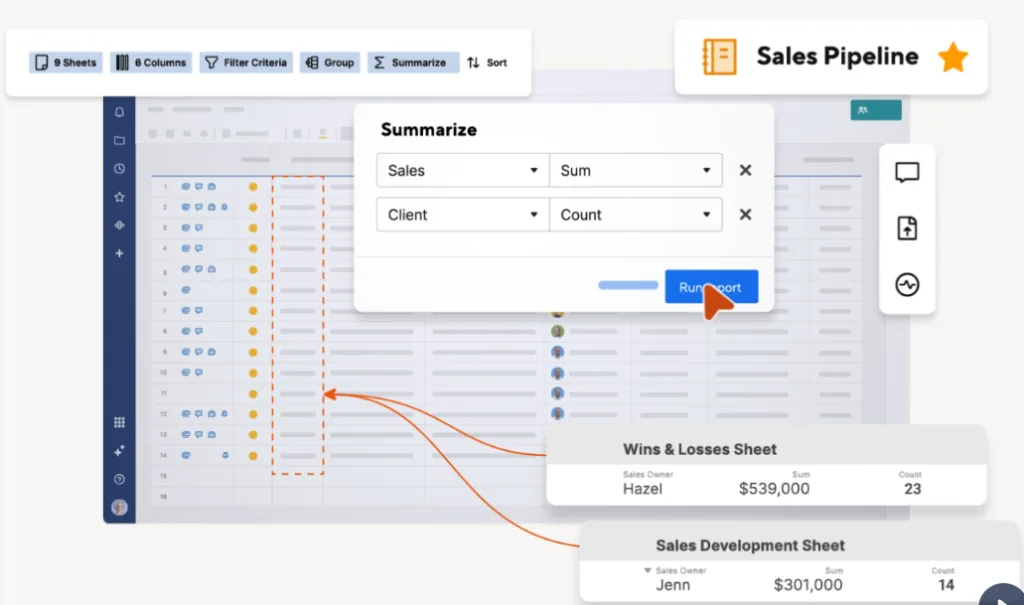Remove the Client Count summary row

pyautogui.click(x=745, y=215)
